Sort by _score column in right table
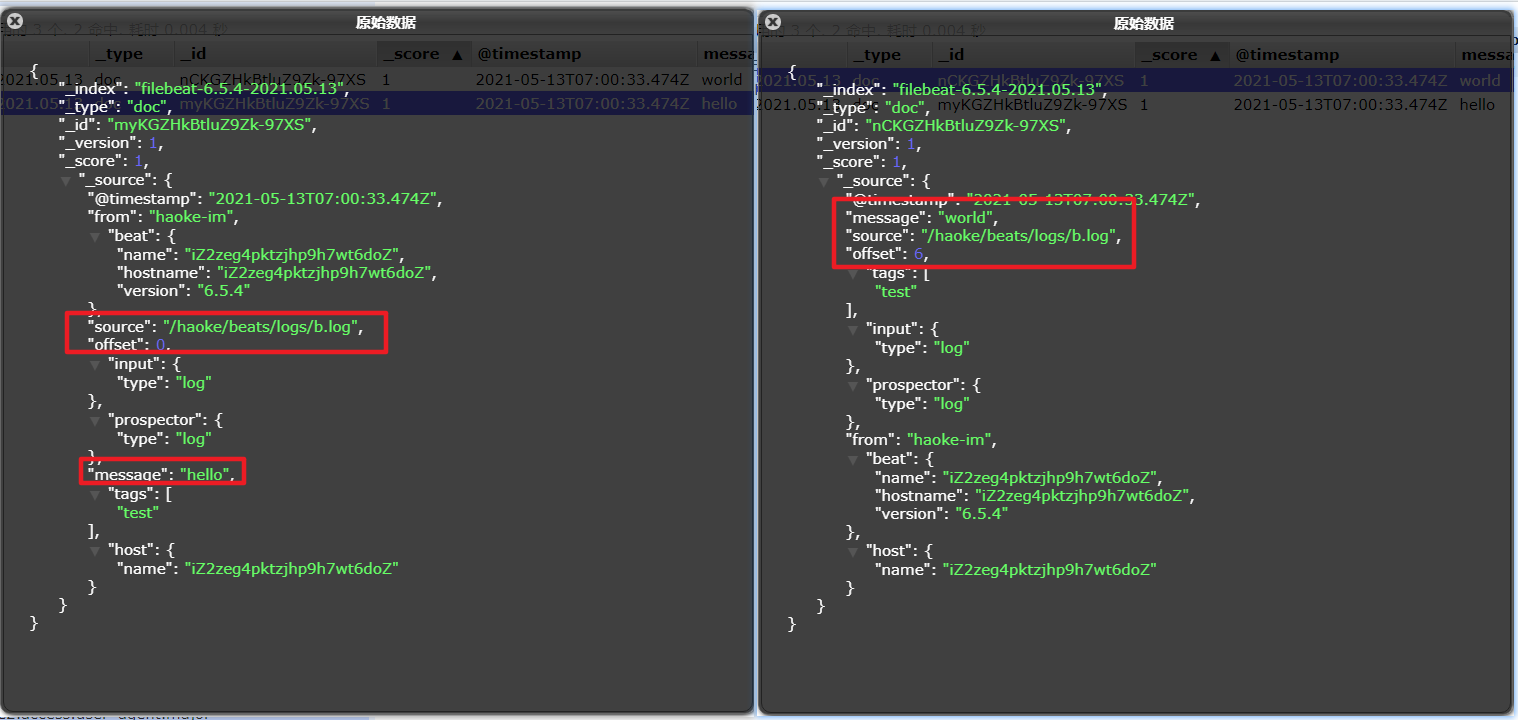 (1182, 54)
